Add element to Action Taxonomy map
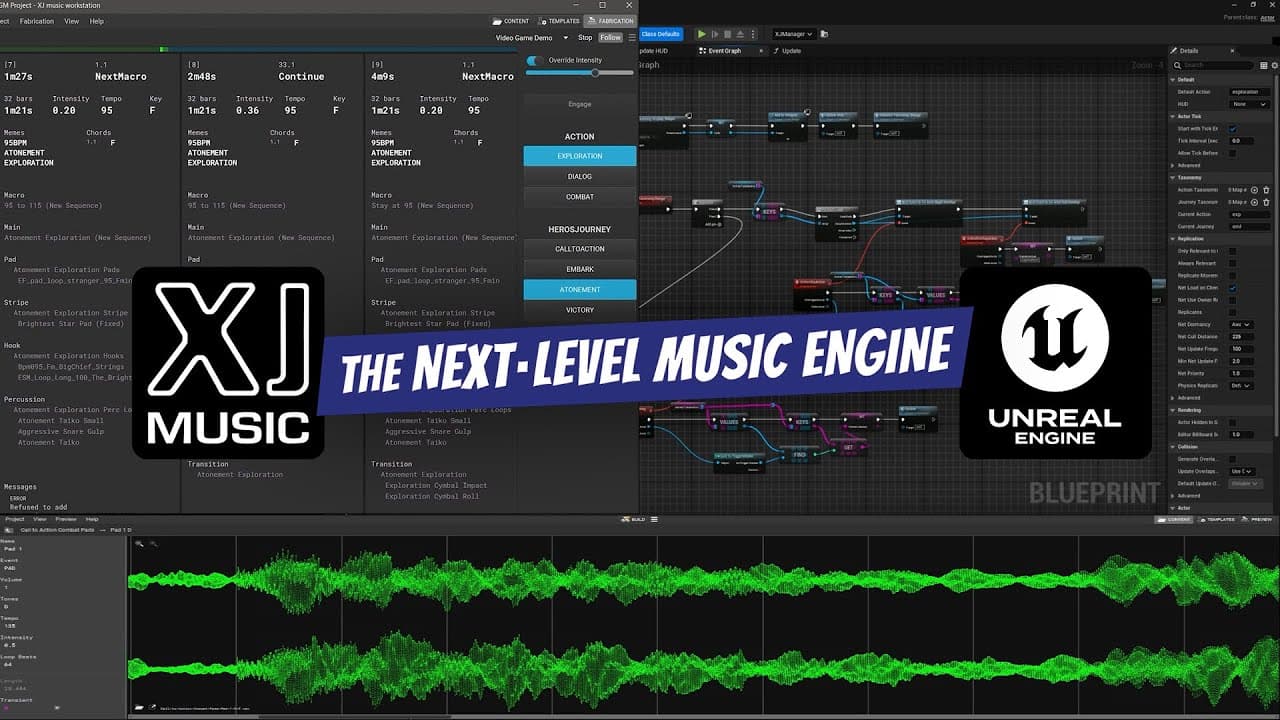The height and width of the screenshot is (720, 1280). click(1254, 190)
